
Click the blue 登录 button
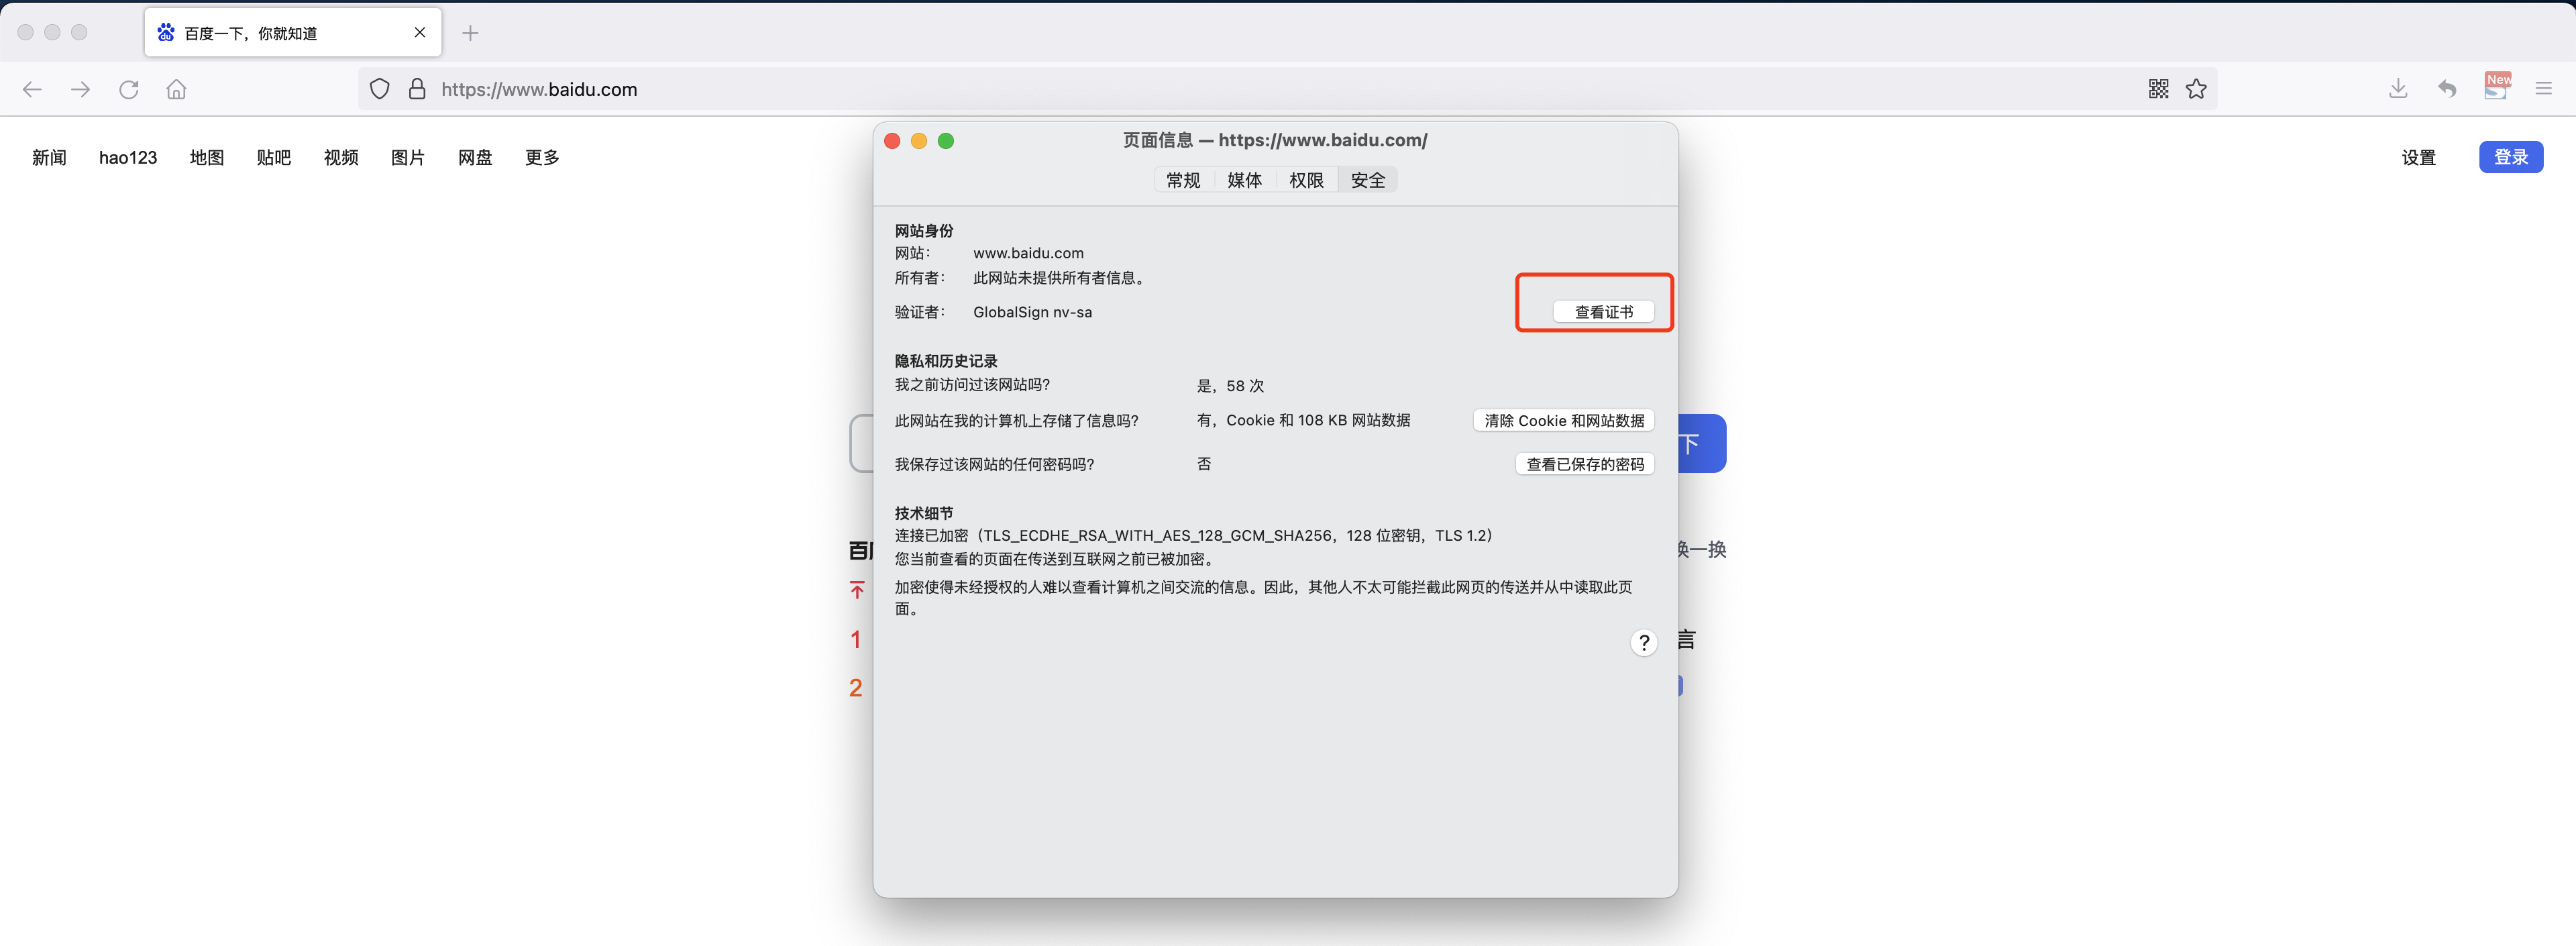(x=2511, y=157)
